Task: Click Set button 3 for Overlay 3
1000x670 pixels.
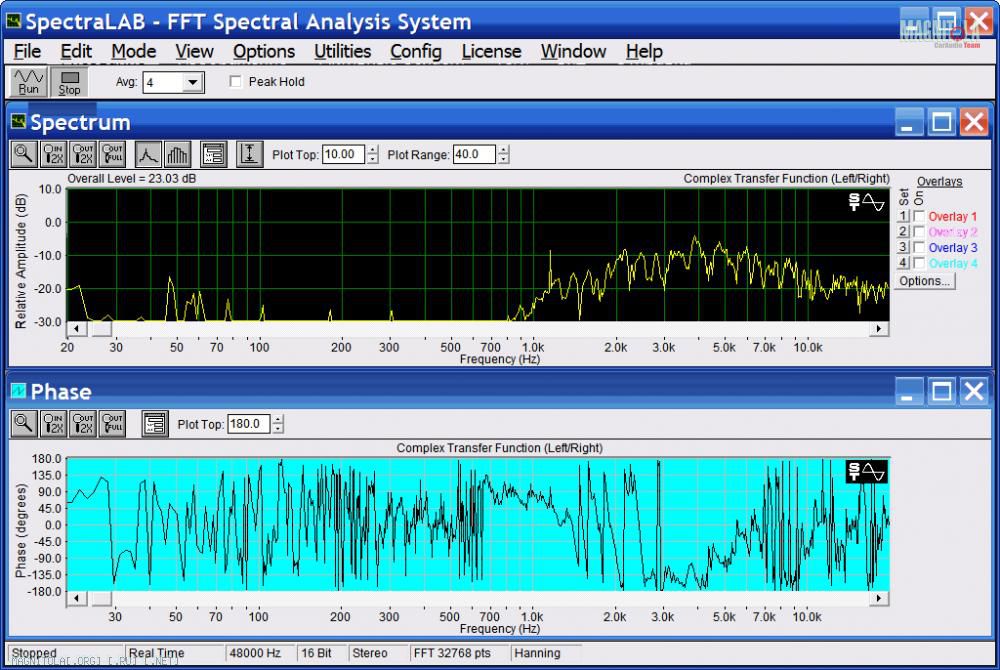Action: (x=903, y=247)
